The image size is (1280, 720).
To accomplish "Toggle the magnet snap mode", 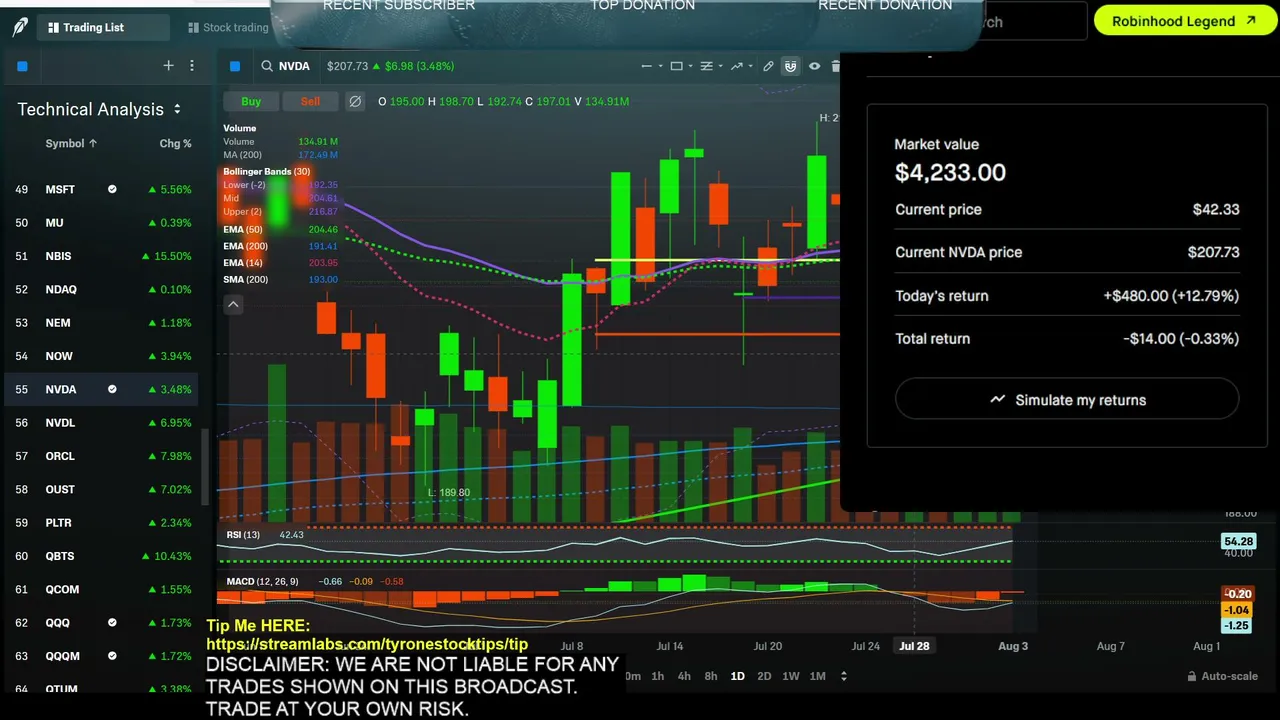I will coord(790,66).
